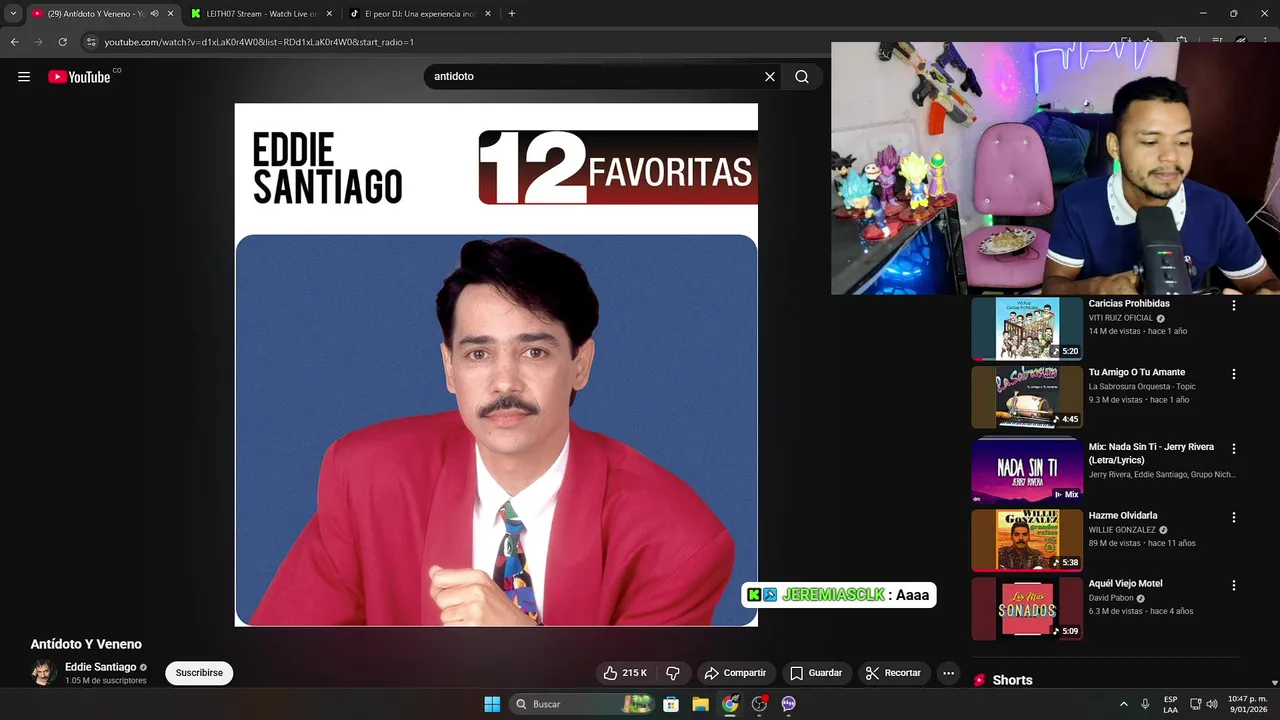The image size is (1280, 720).
Task: Click microphone icon in system tray
Action: [1145, 704]
